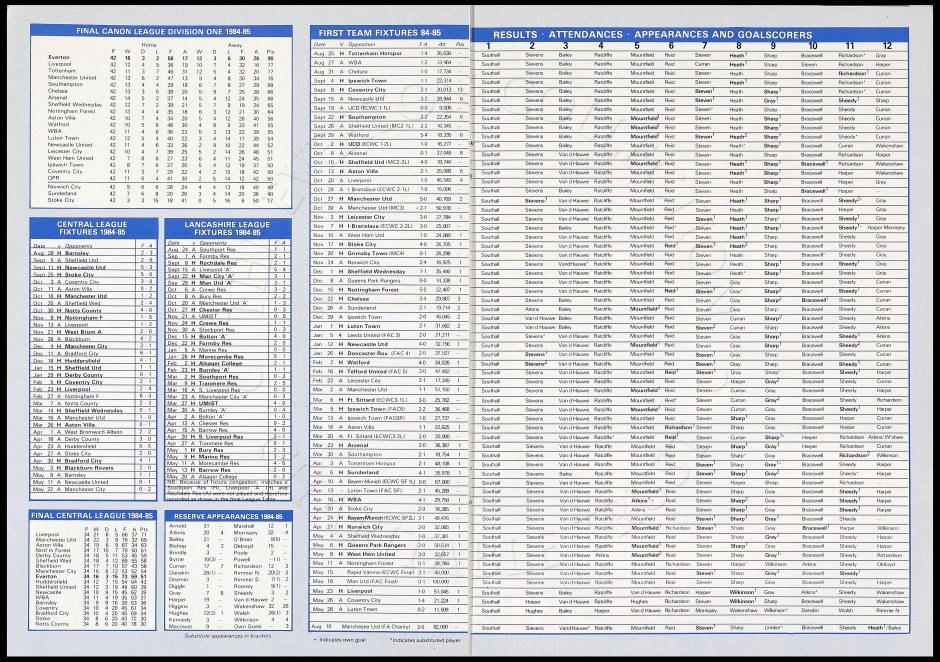Click 'Own Goals' in the Reserve Appearances list
Image resolution: width=940 pixels, height=662 pixels.
(x=247, y=626)
